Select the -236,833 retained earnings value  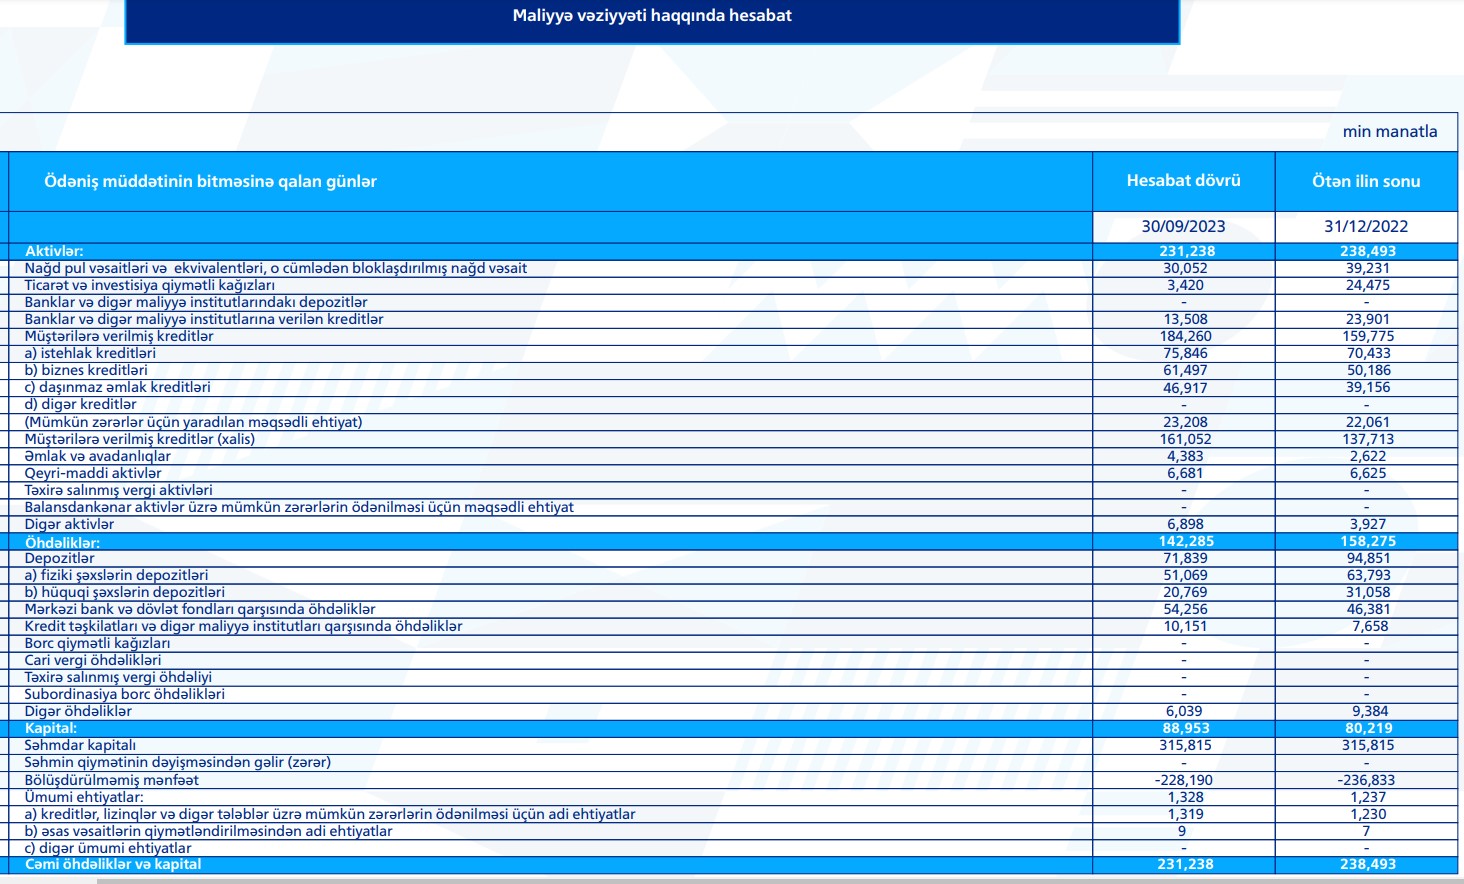click(x=1366, y=780)
